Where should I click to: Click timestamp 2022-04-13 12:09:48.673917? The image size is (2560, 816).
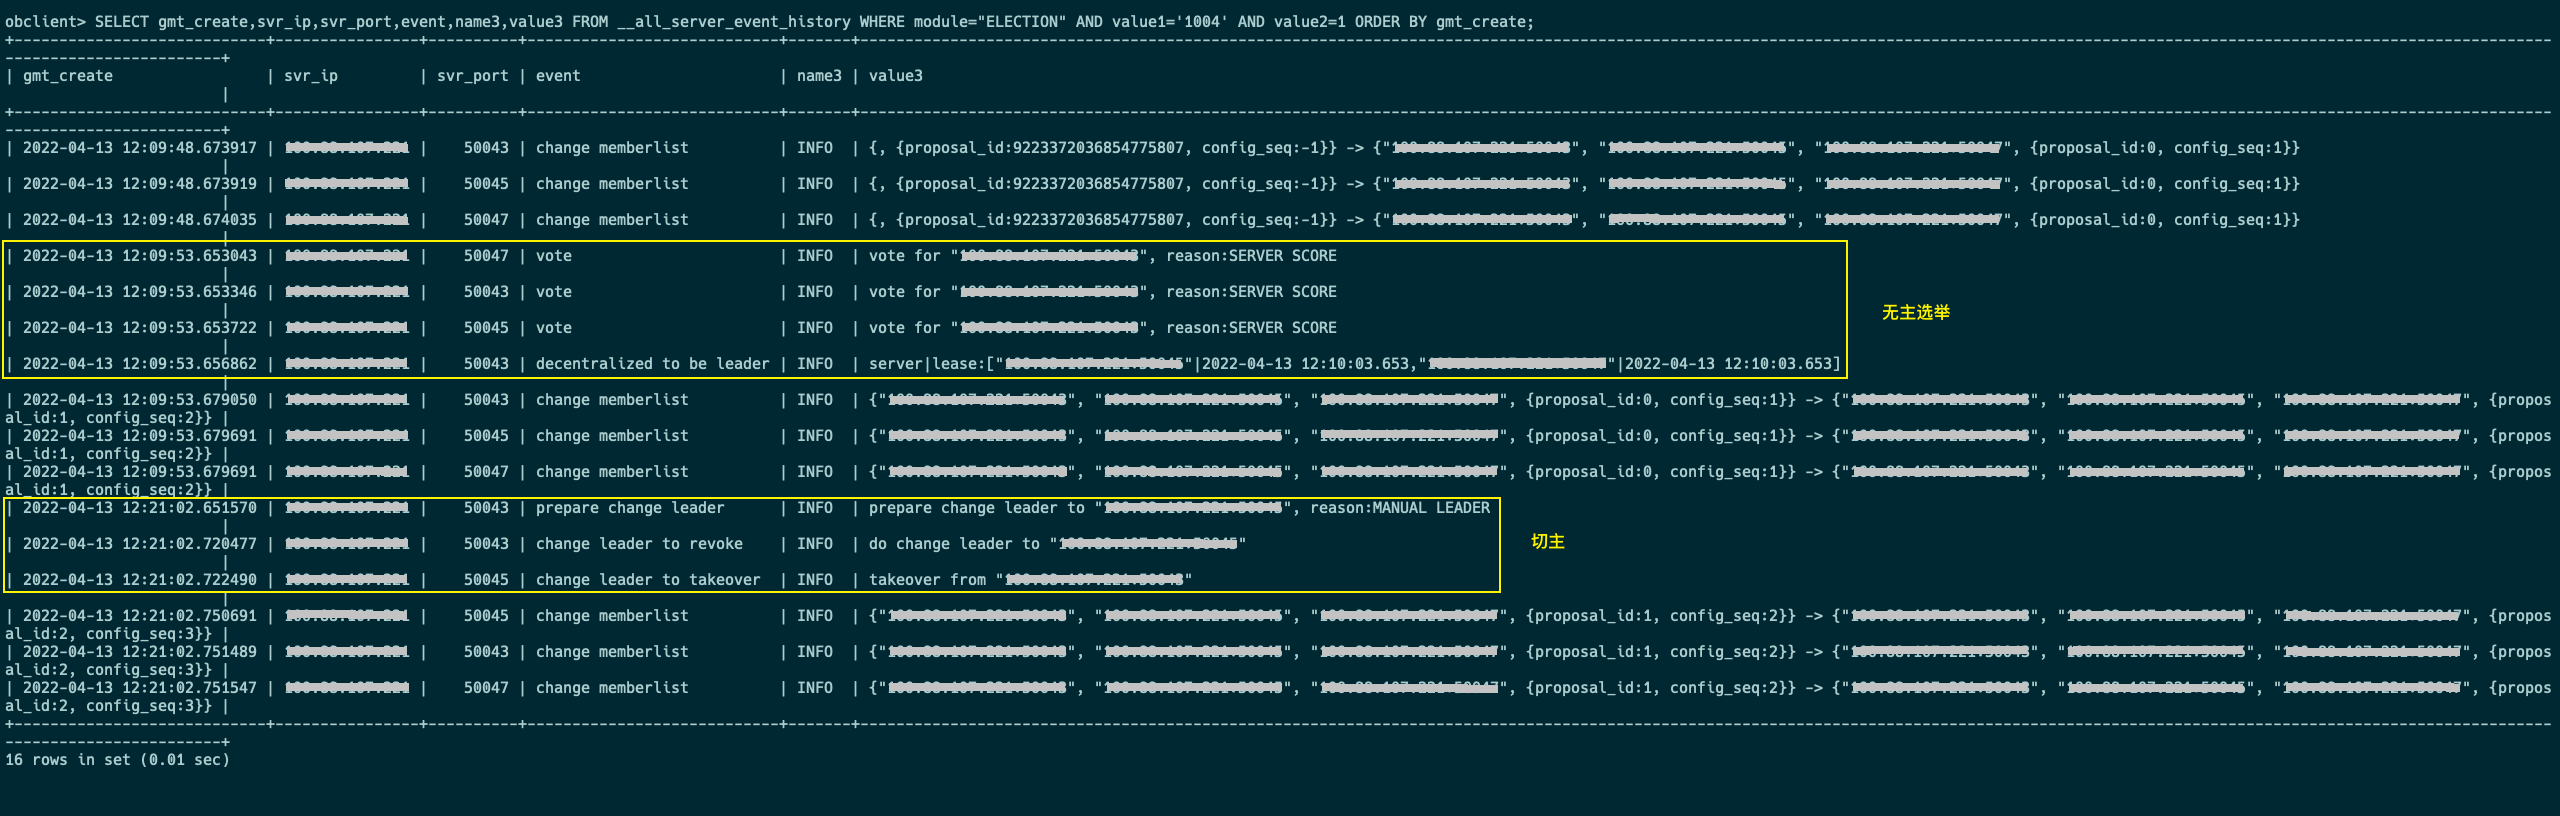[x=140, y=148]
